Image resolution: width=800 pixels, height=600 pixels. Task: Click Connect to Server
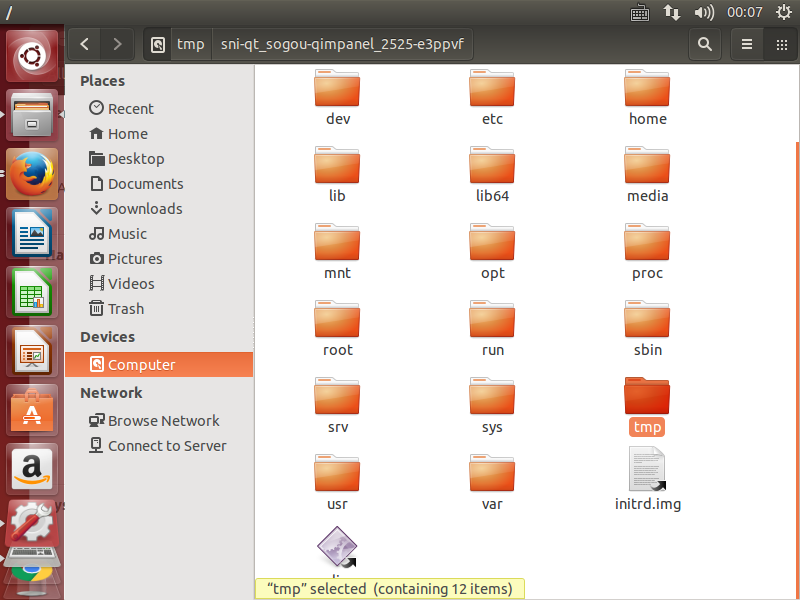[159, 445]
